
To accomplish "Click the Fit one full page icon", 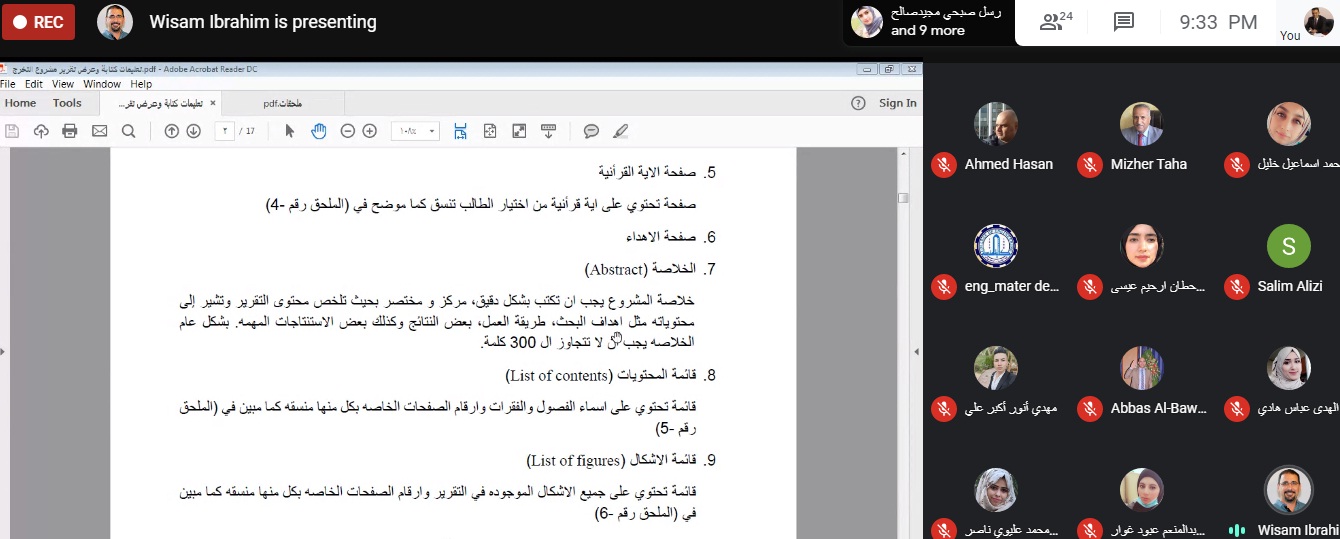I will pyautogui.click(x=490, y=131).
